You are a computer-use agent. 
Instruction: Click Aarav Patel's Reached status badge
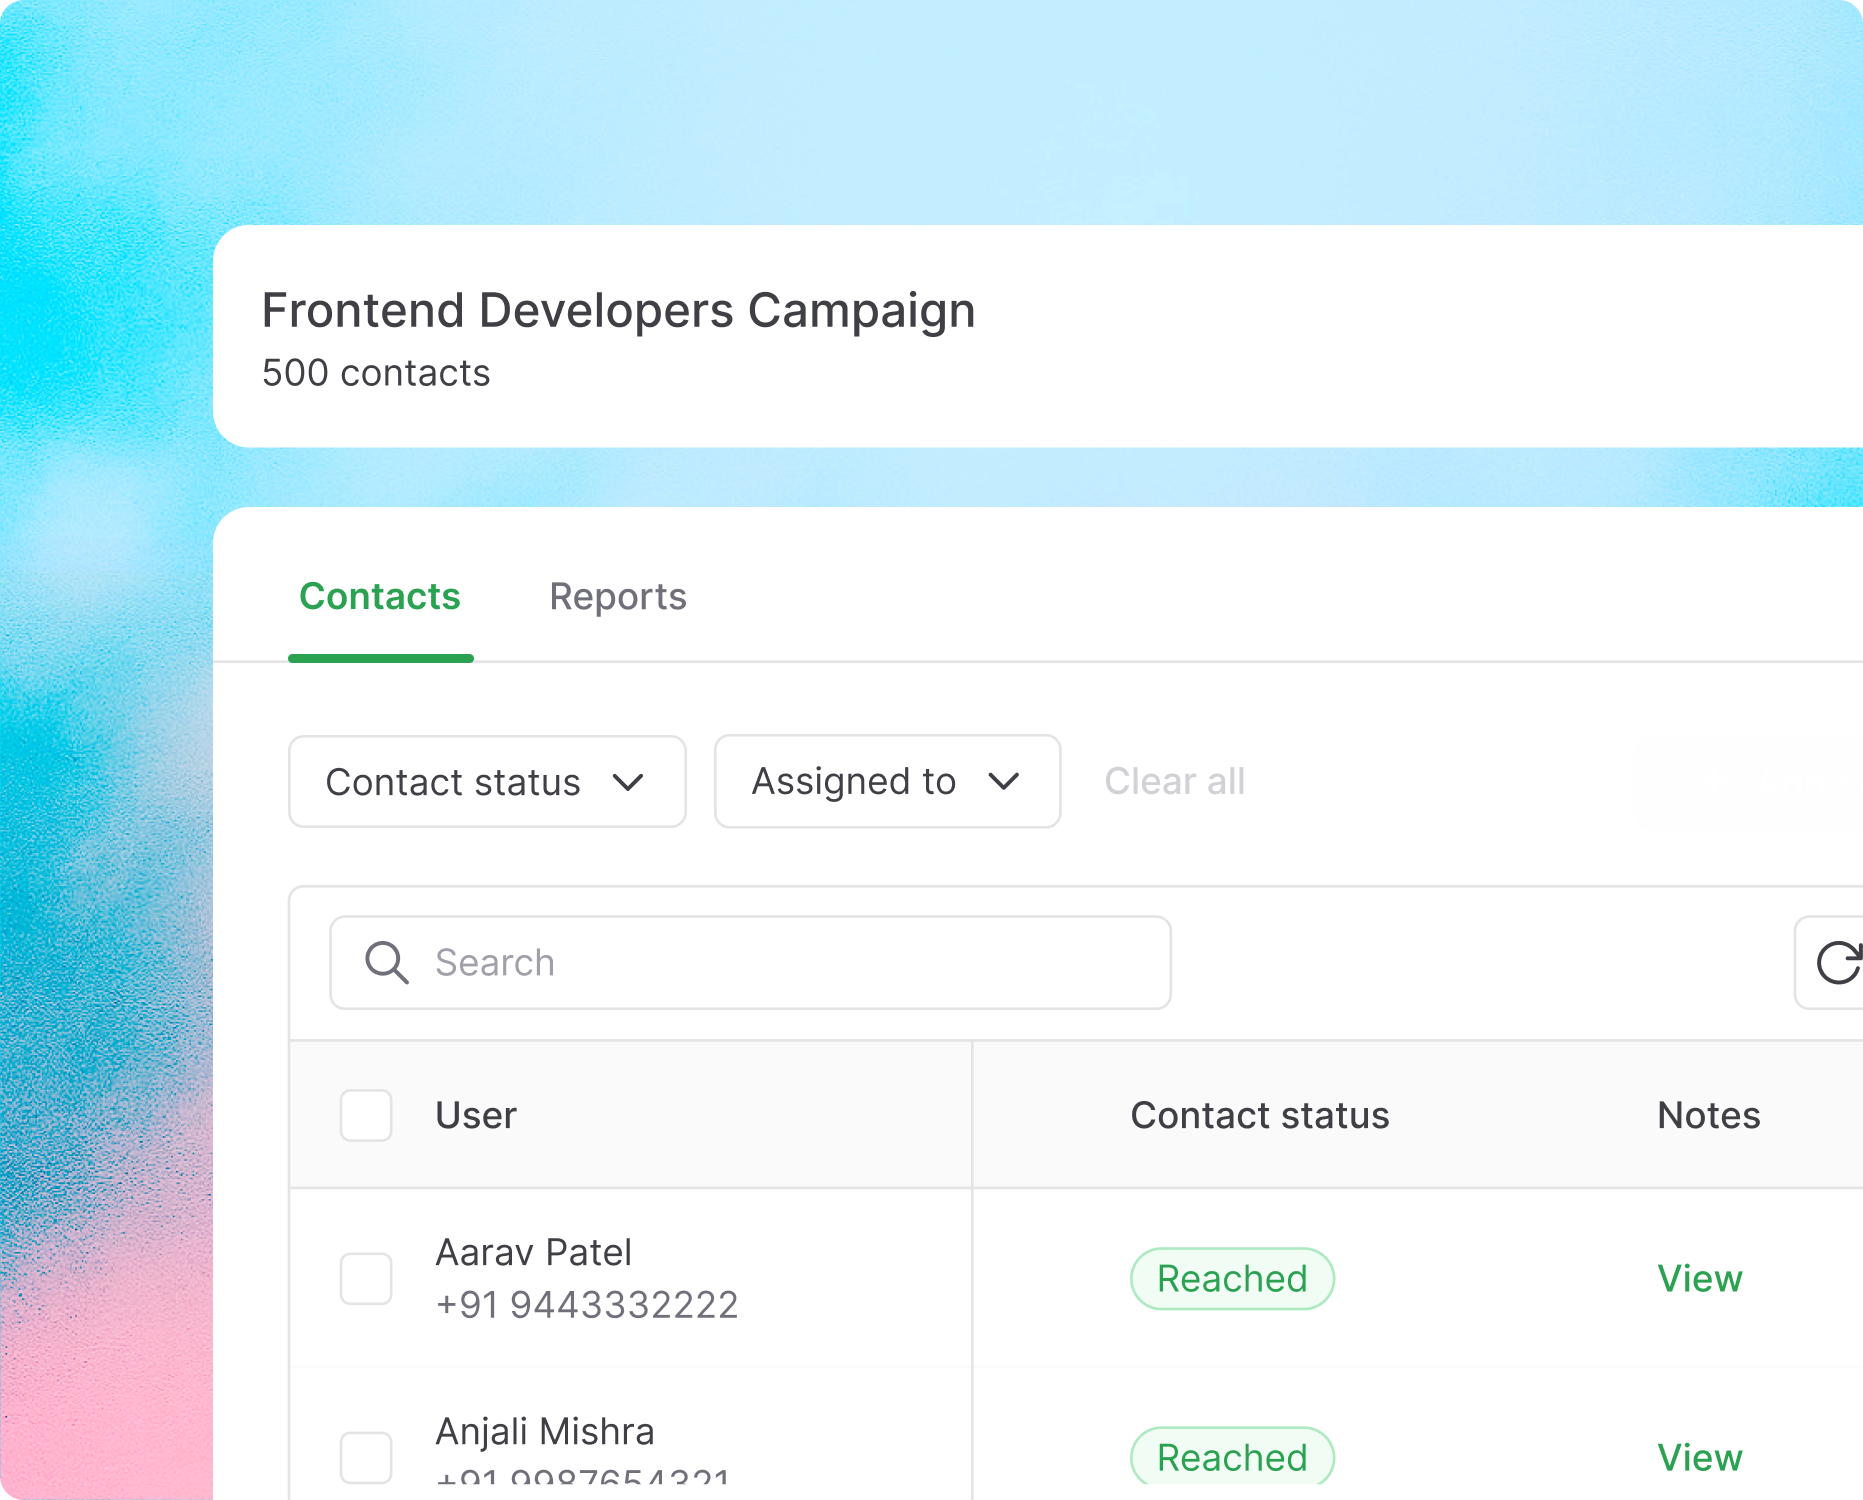coord(1232,1279)
